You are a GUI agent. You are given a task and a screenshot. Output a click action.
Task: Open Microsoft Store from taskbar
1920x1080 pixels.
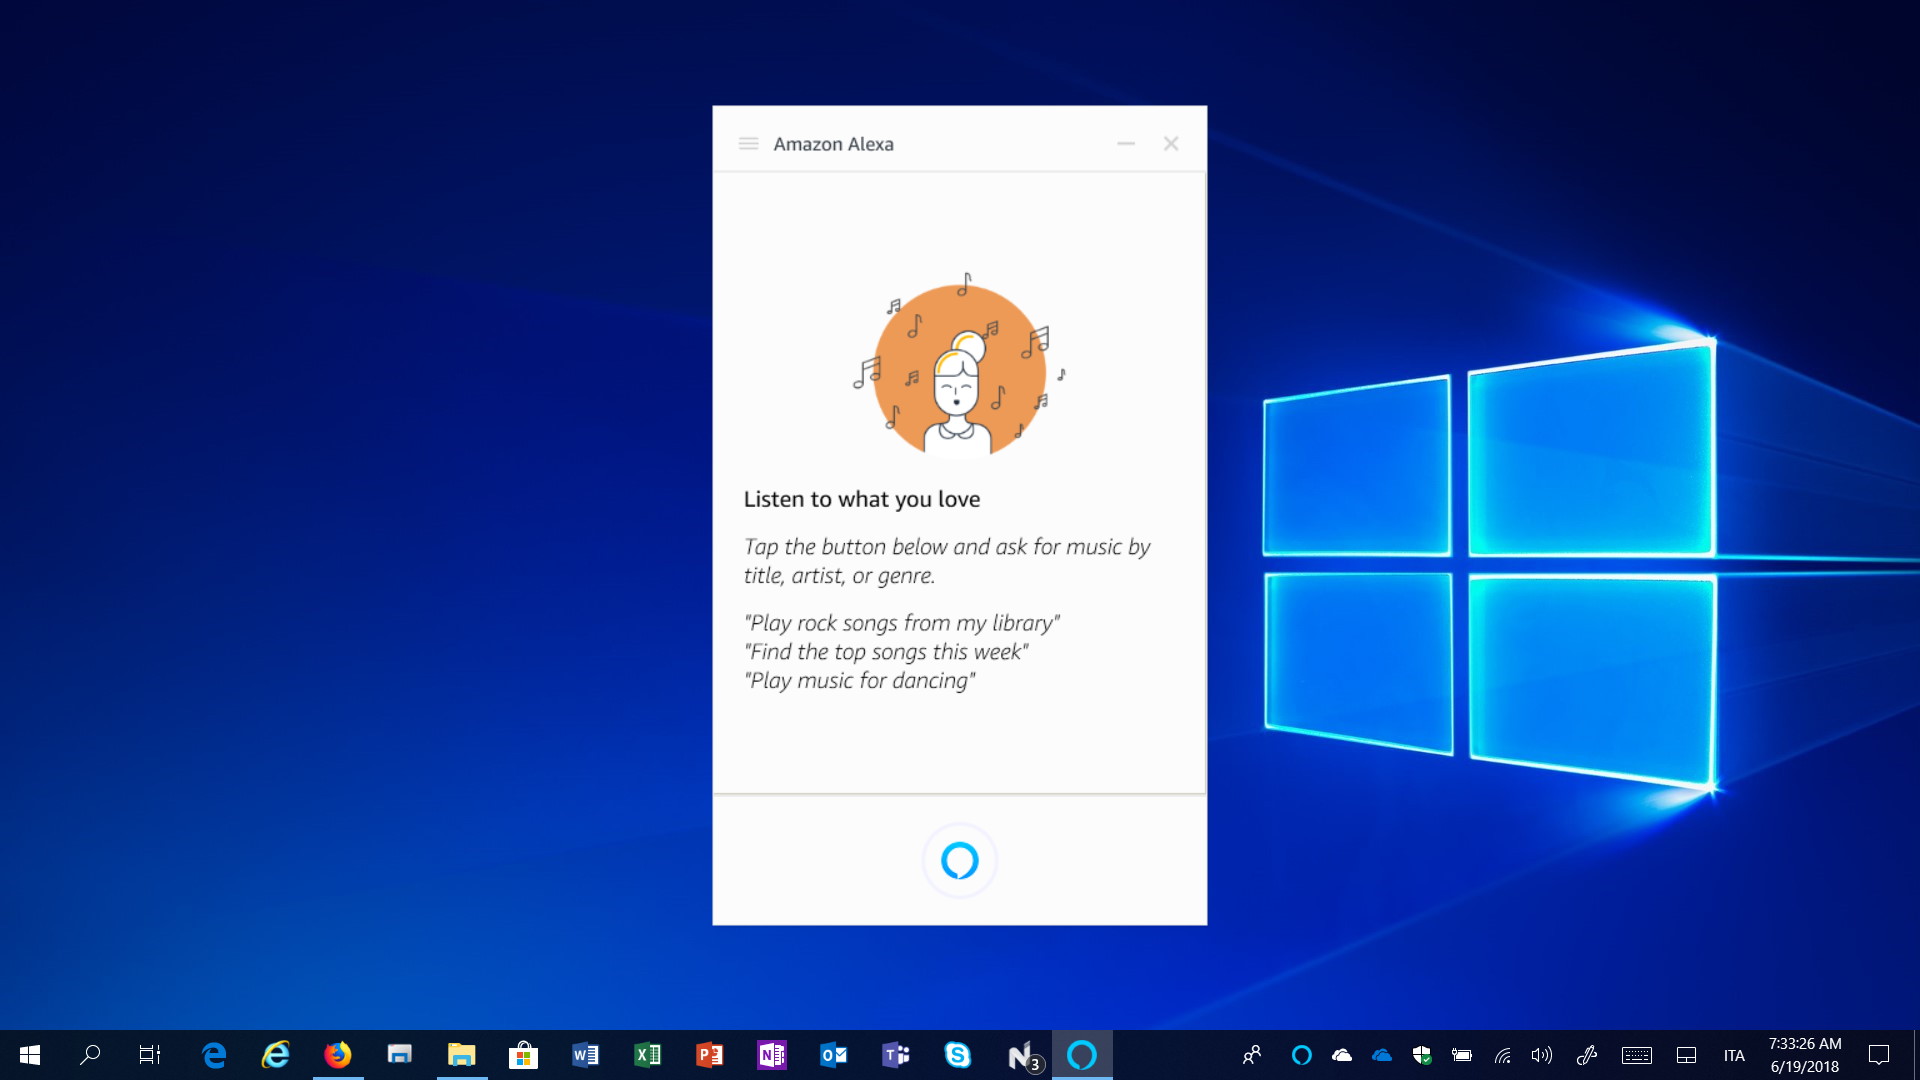523,1055
